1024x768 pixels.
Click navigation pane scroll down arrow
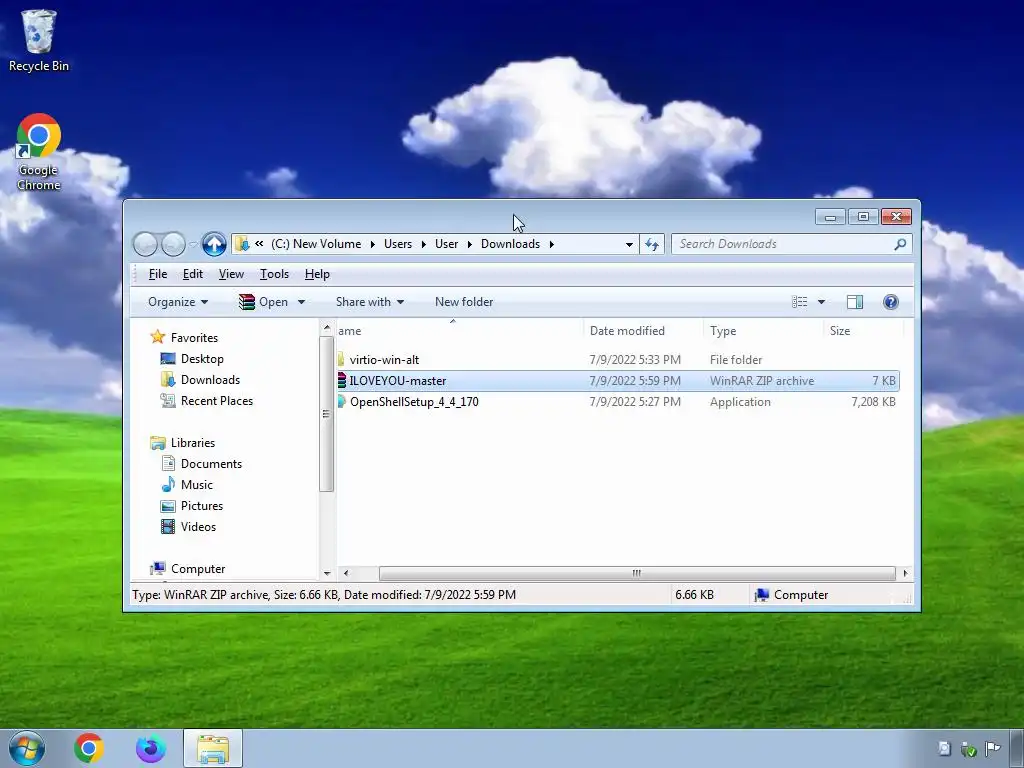(x=327, y=573)
